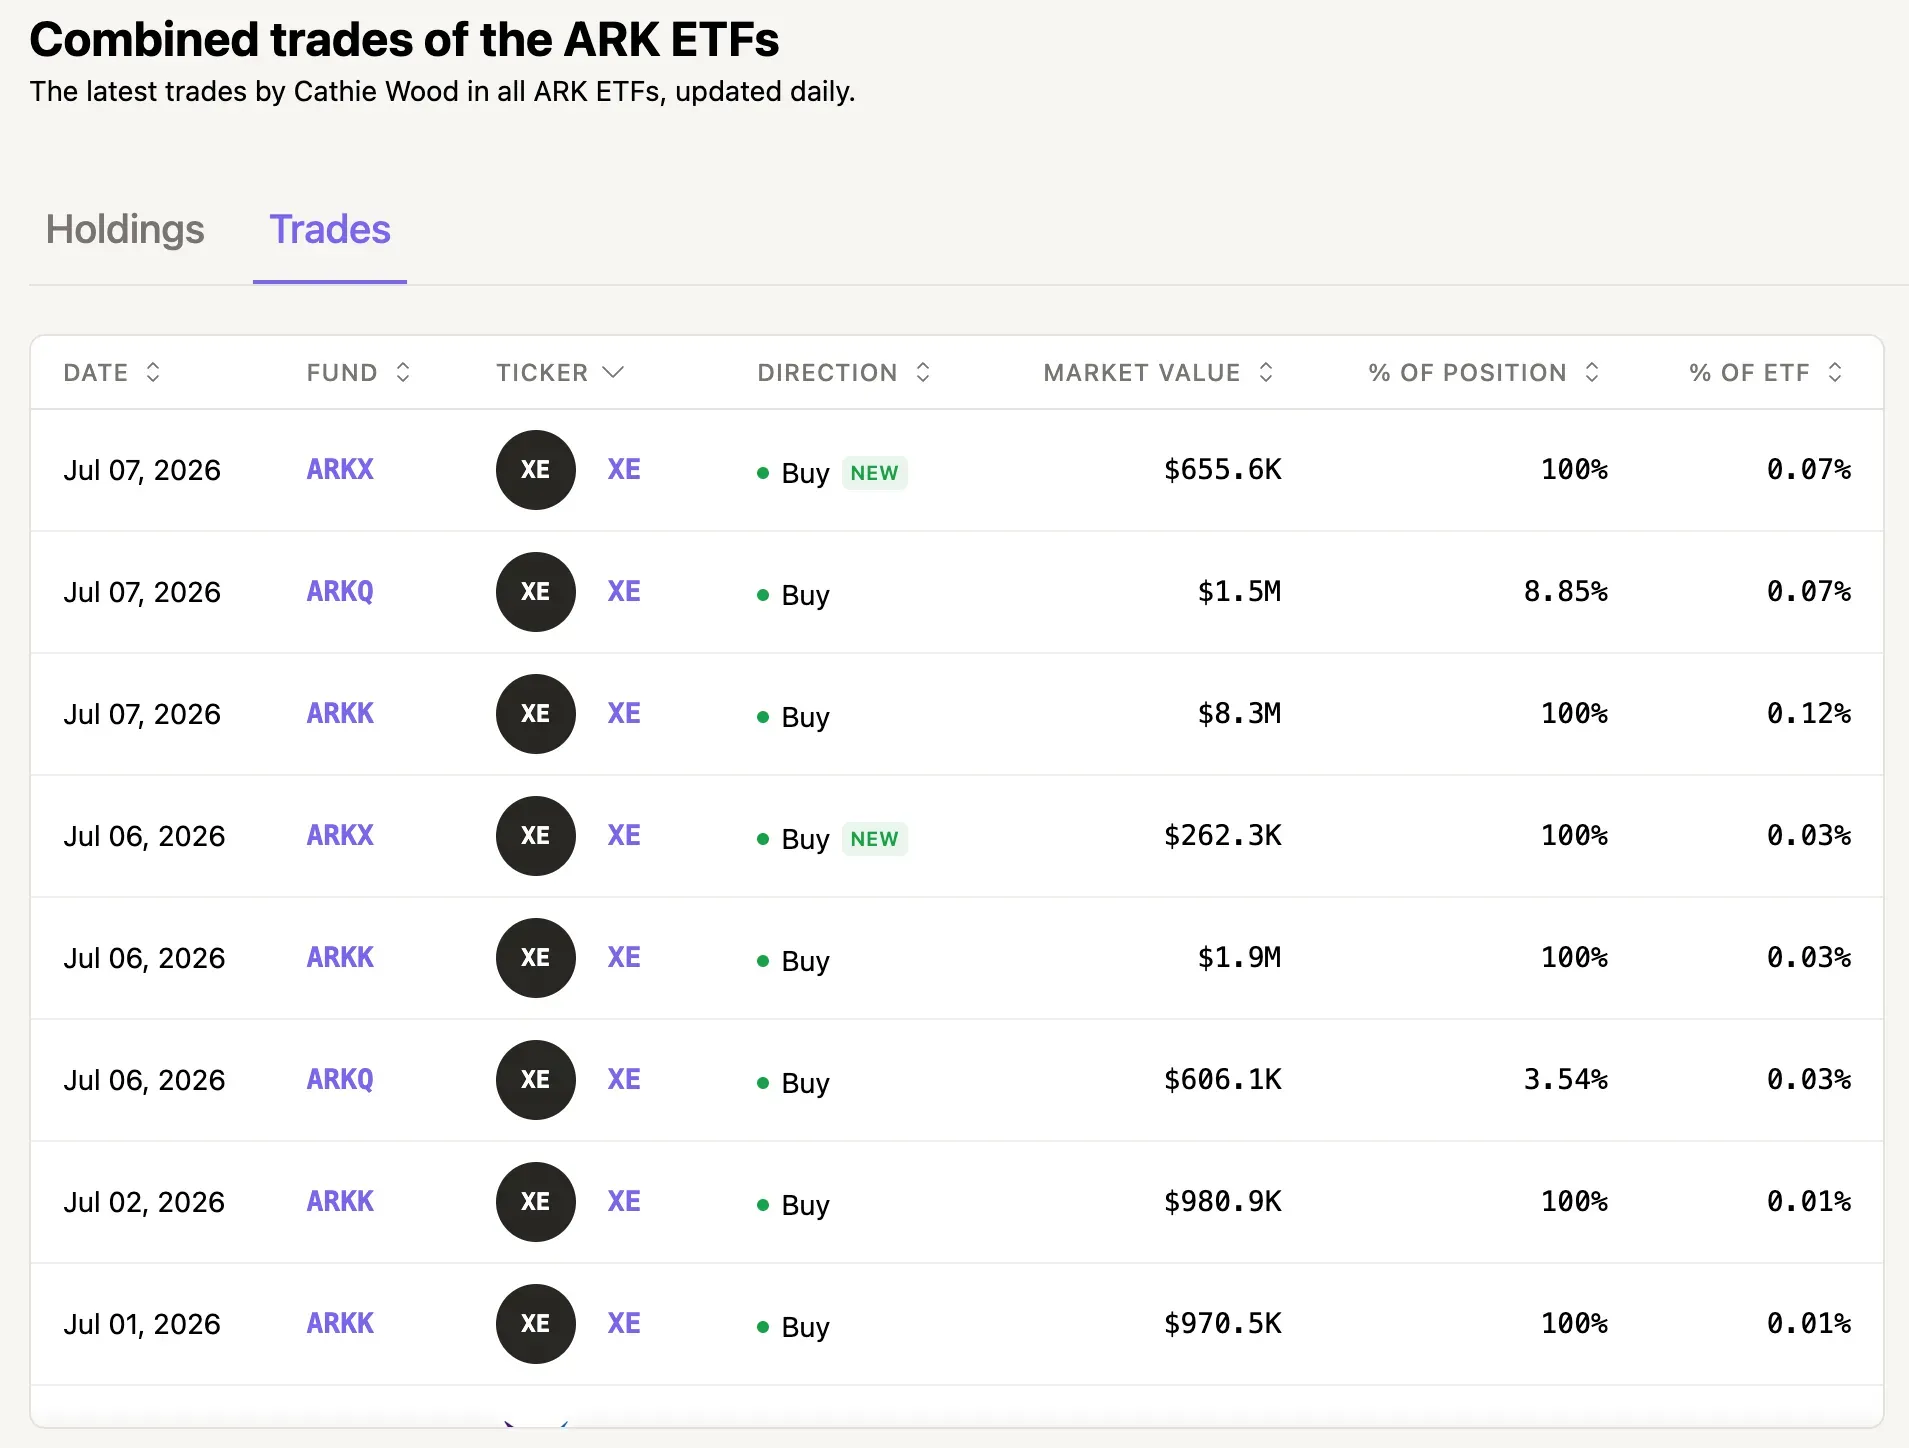Click the XE ticker link for $980.9K trade
1909x1448 pixels.
(x=624, y=1201)
